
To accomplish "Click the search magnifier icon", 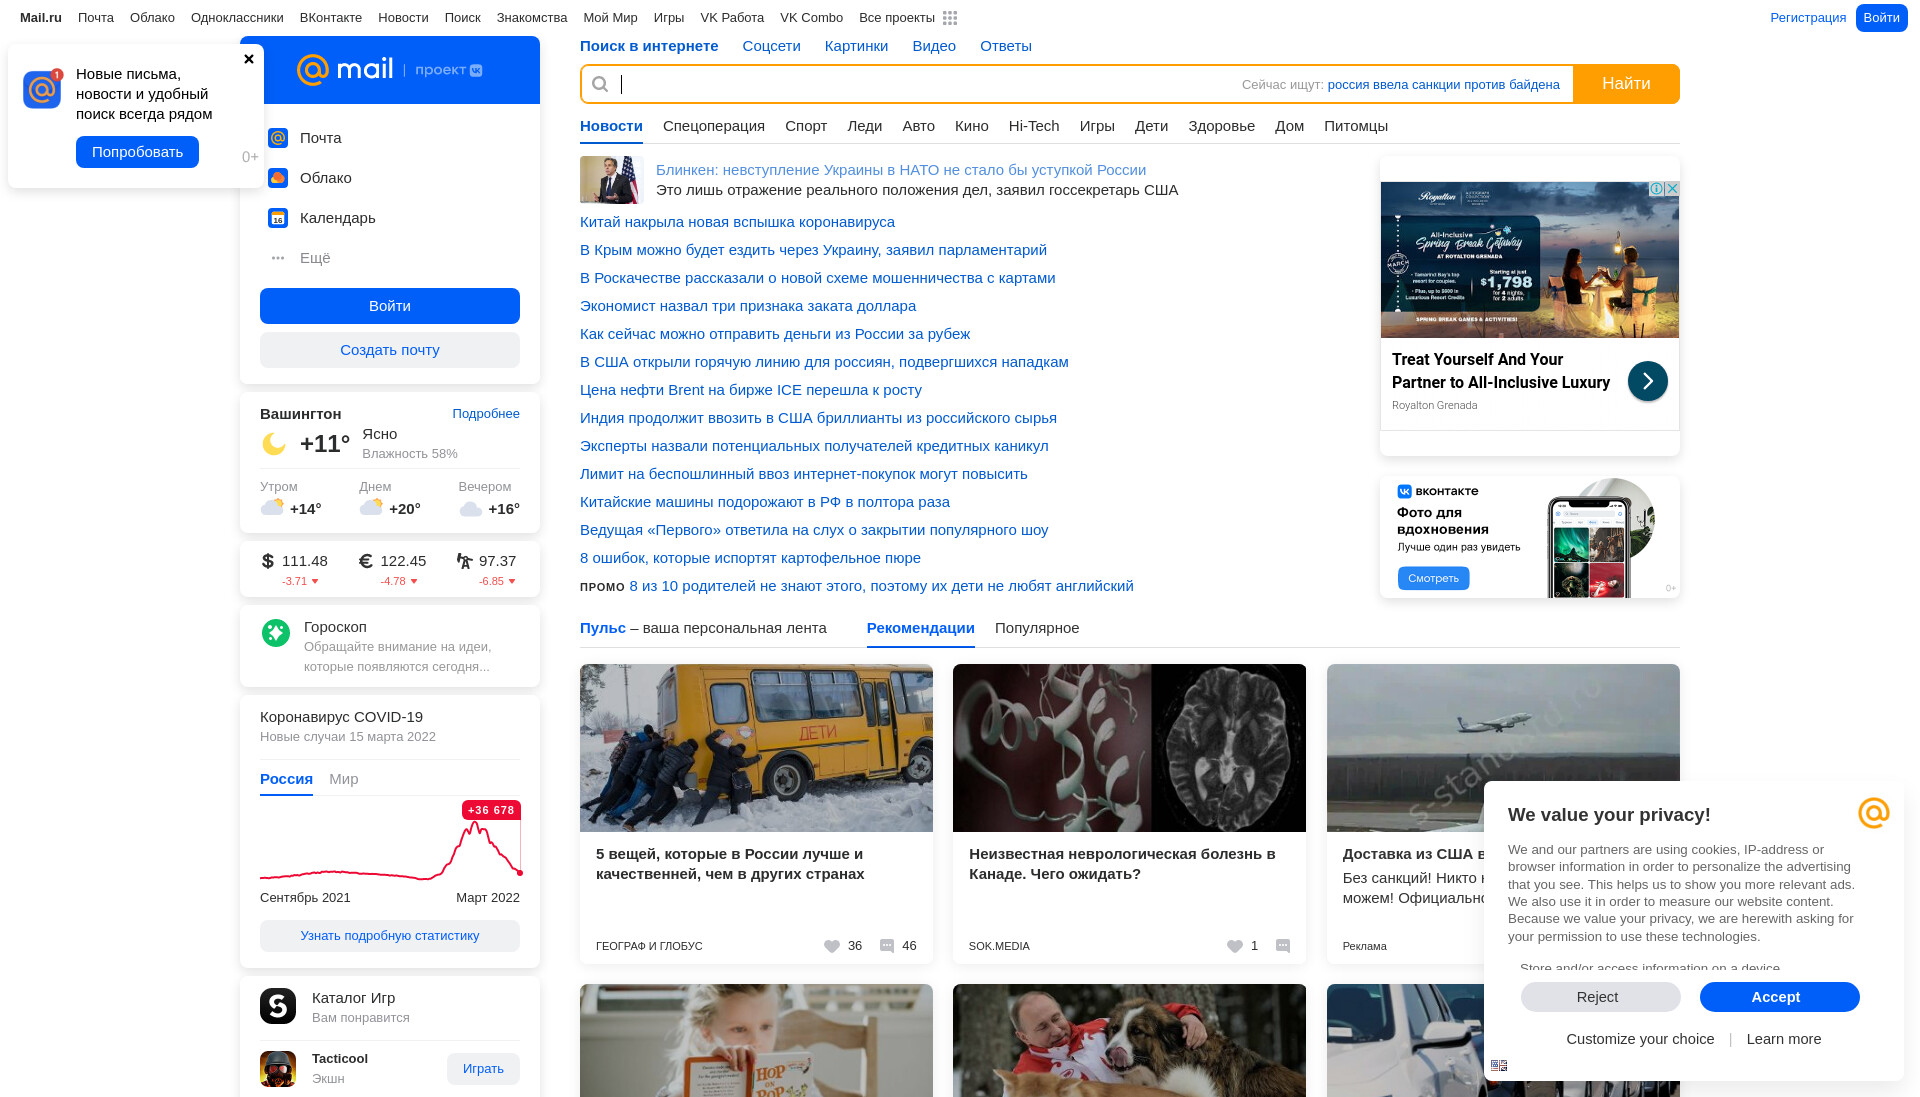I will tap(600, 84).
